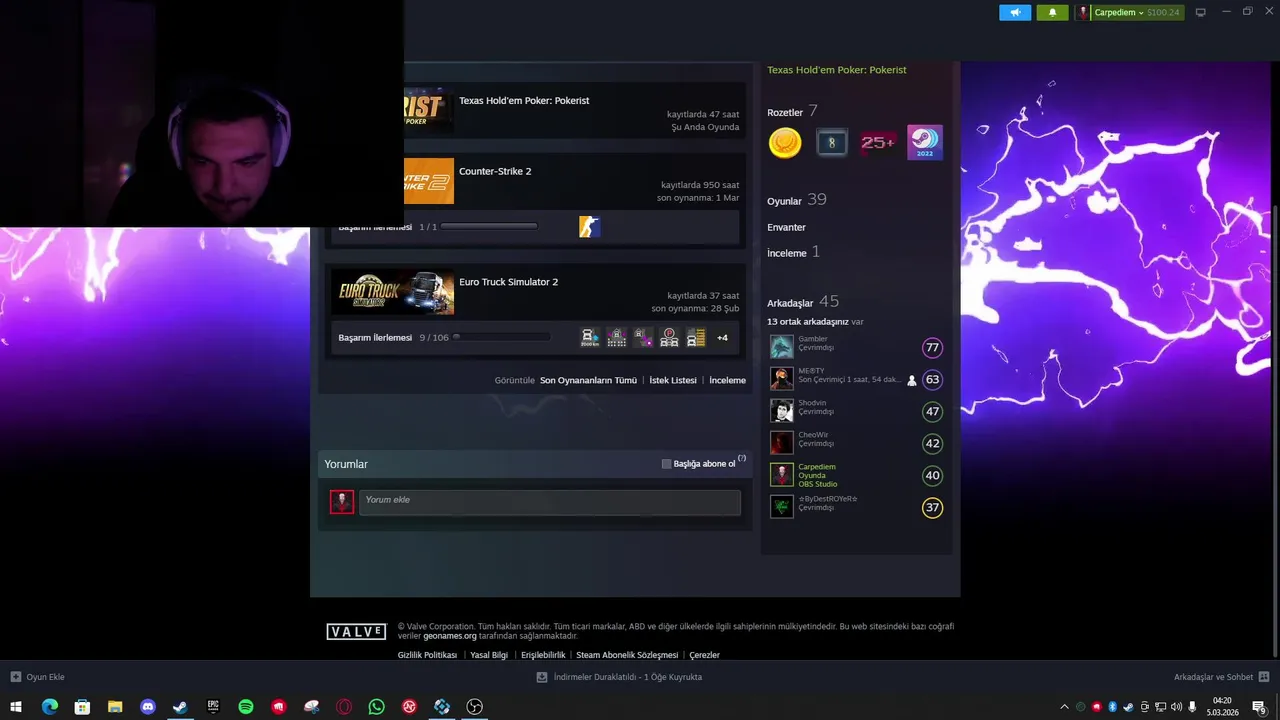Open Valve logo in footer

point(356,632)
